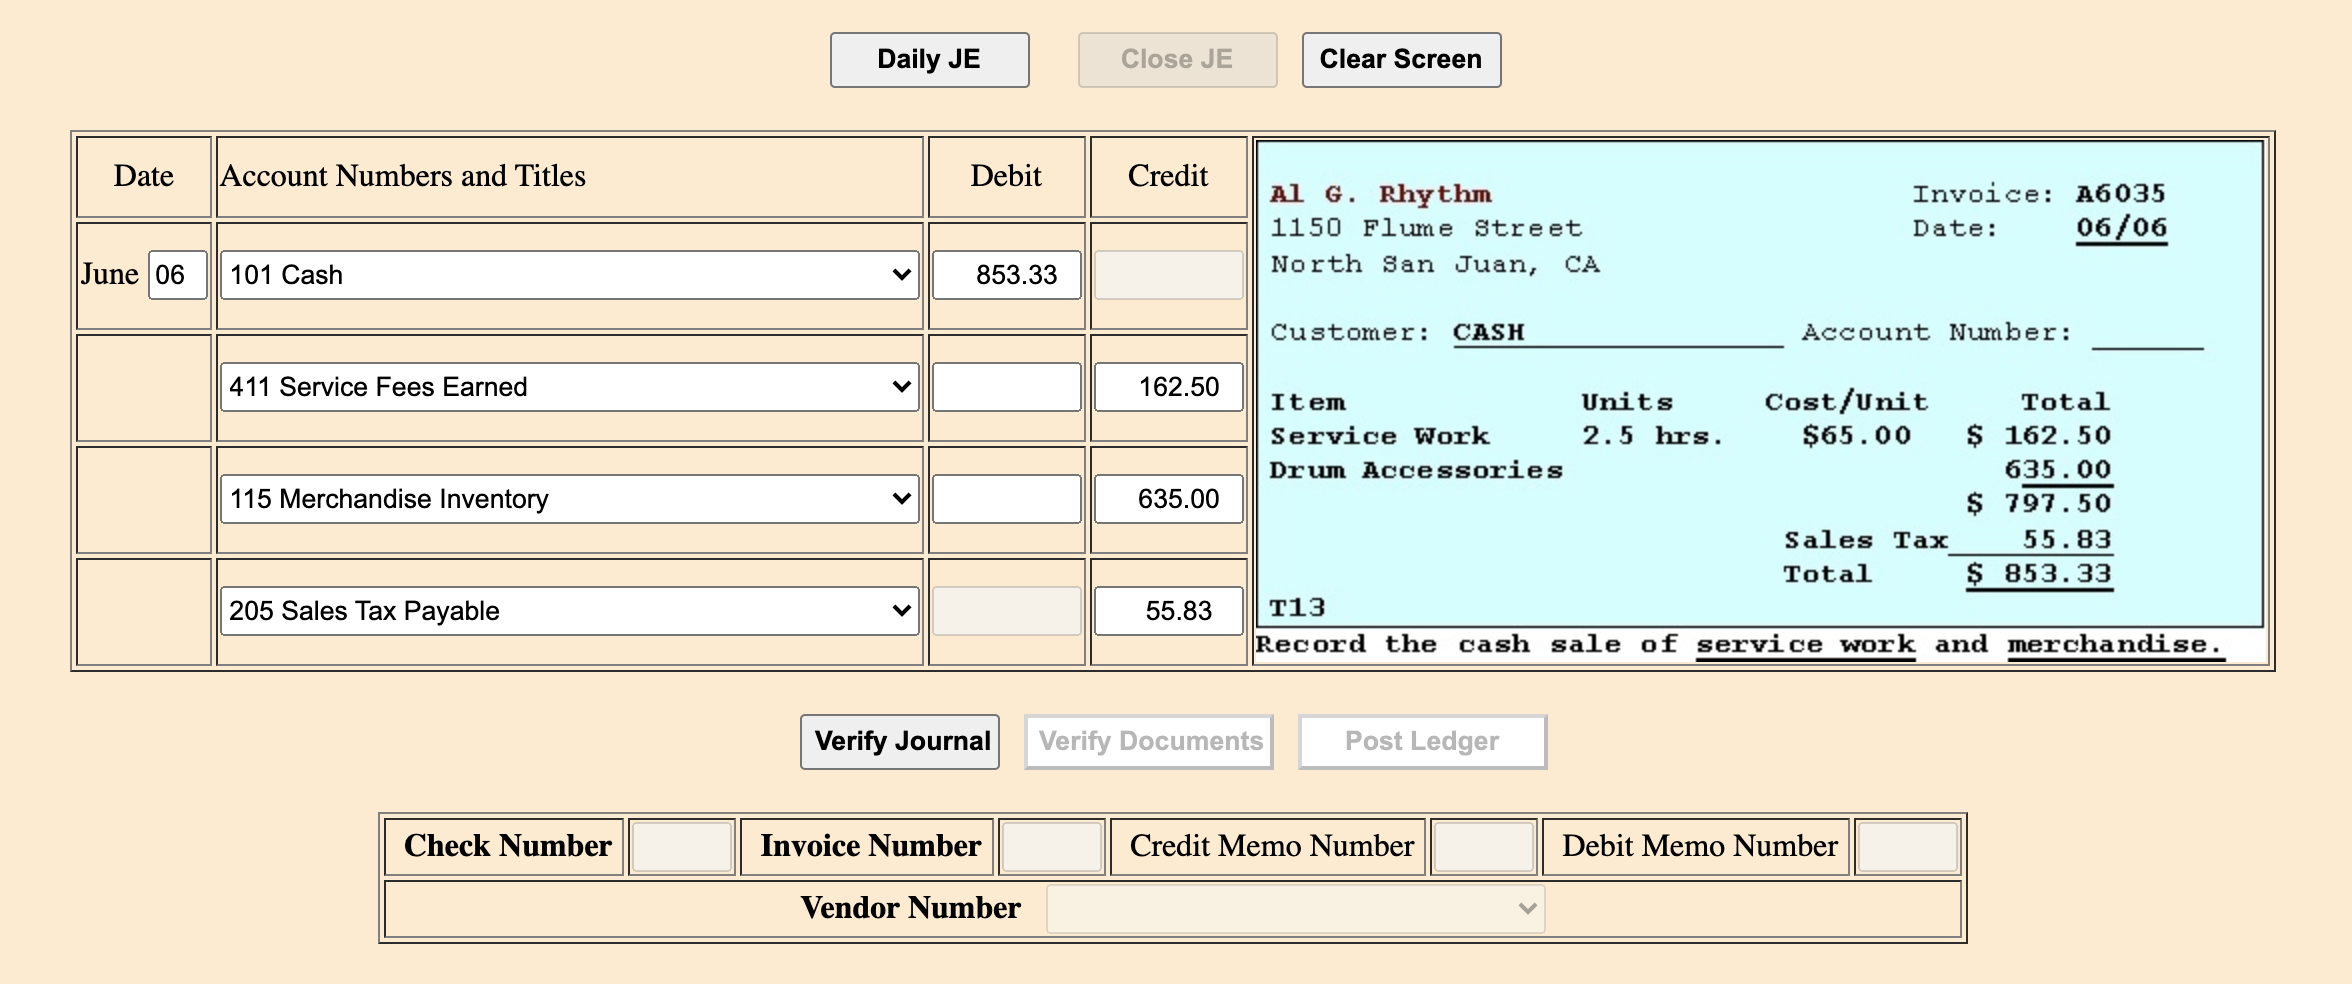Click the Sales Tax amount 55.83 on invoice
2352x984 pixels.
point(2067,540)
